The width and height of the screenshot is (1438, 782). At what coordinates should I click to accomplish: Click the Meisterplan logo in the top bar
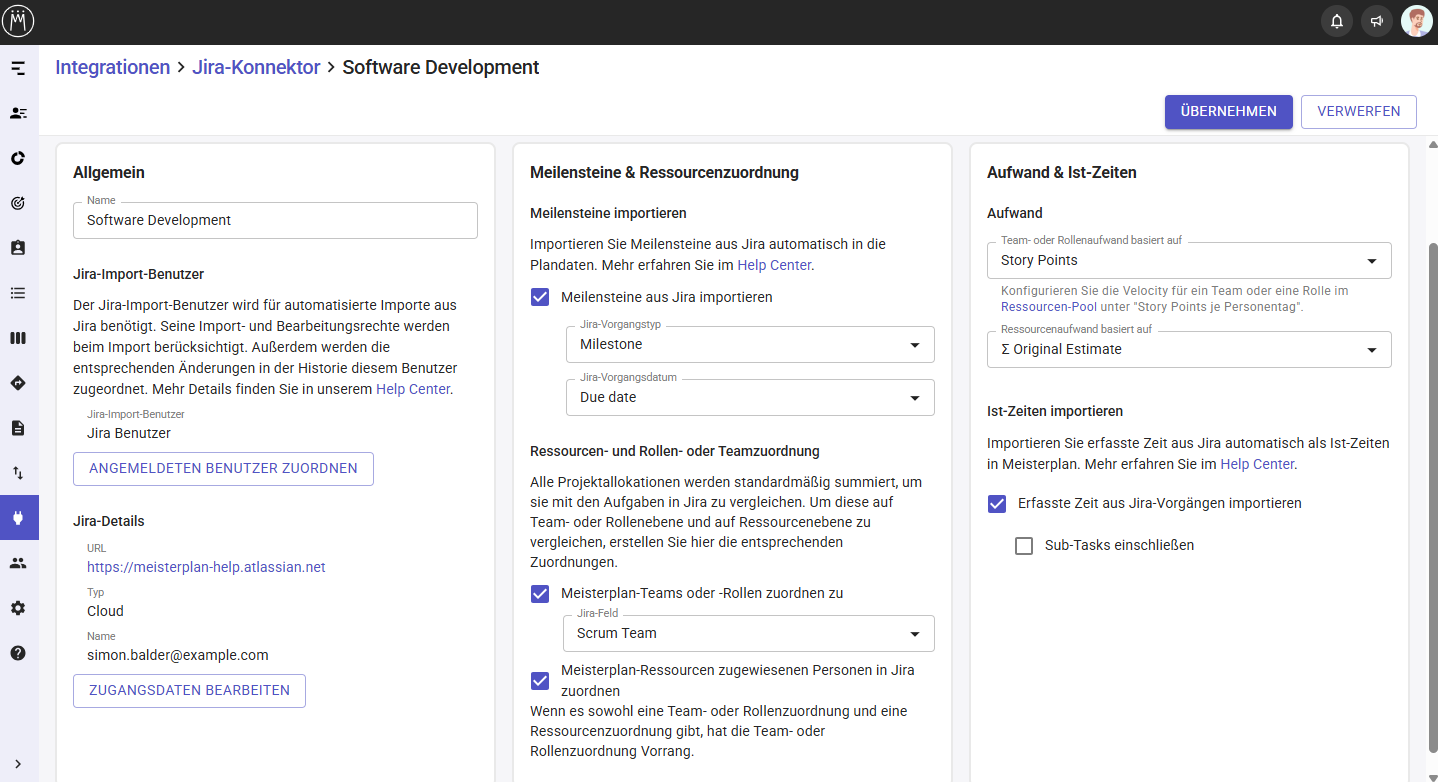(x=19, y=21)
